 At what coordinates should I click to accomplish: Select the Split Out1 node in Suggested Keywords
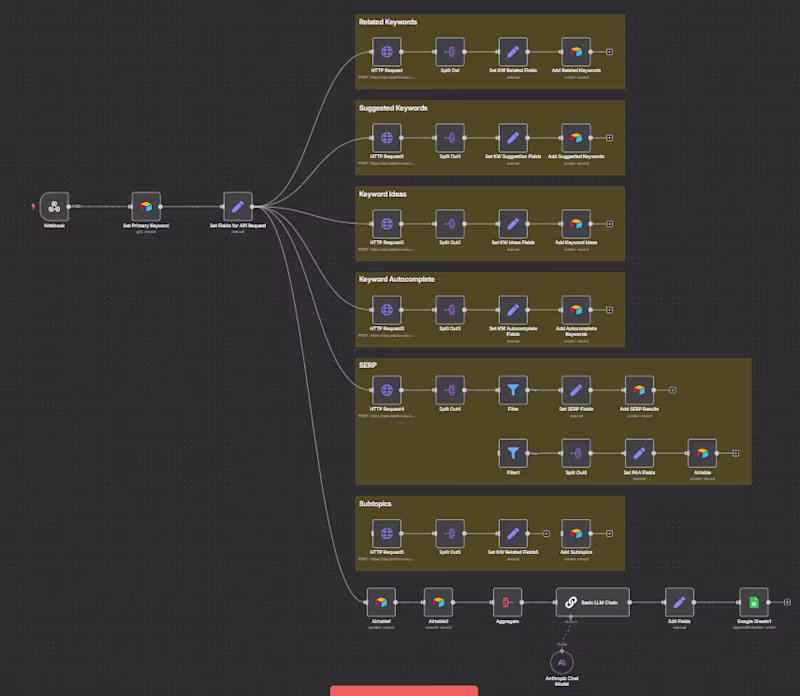pyautogui.click(x=450, y=138)
